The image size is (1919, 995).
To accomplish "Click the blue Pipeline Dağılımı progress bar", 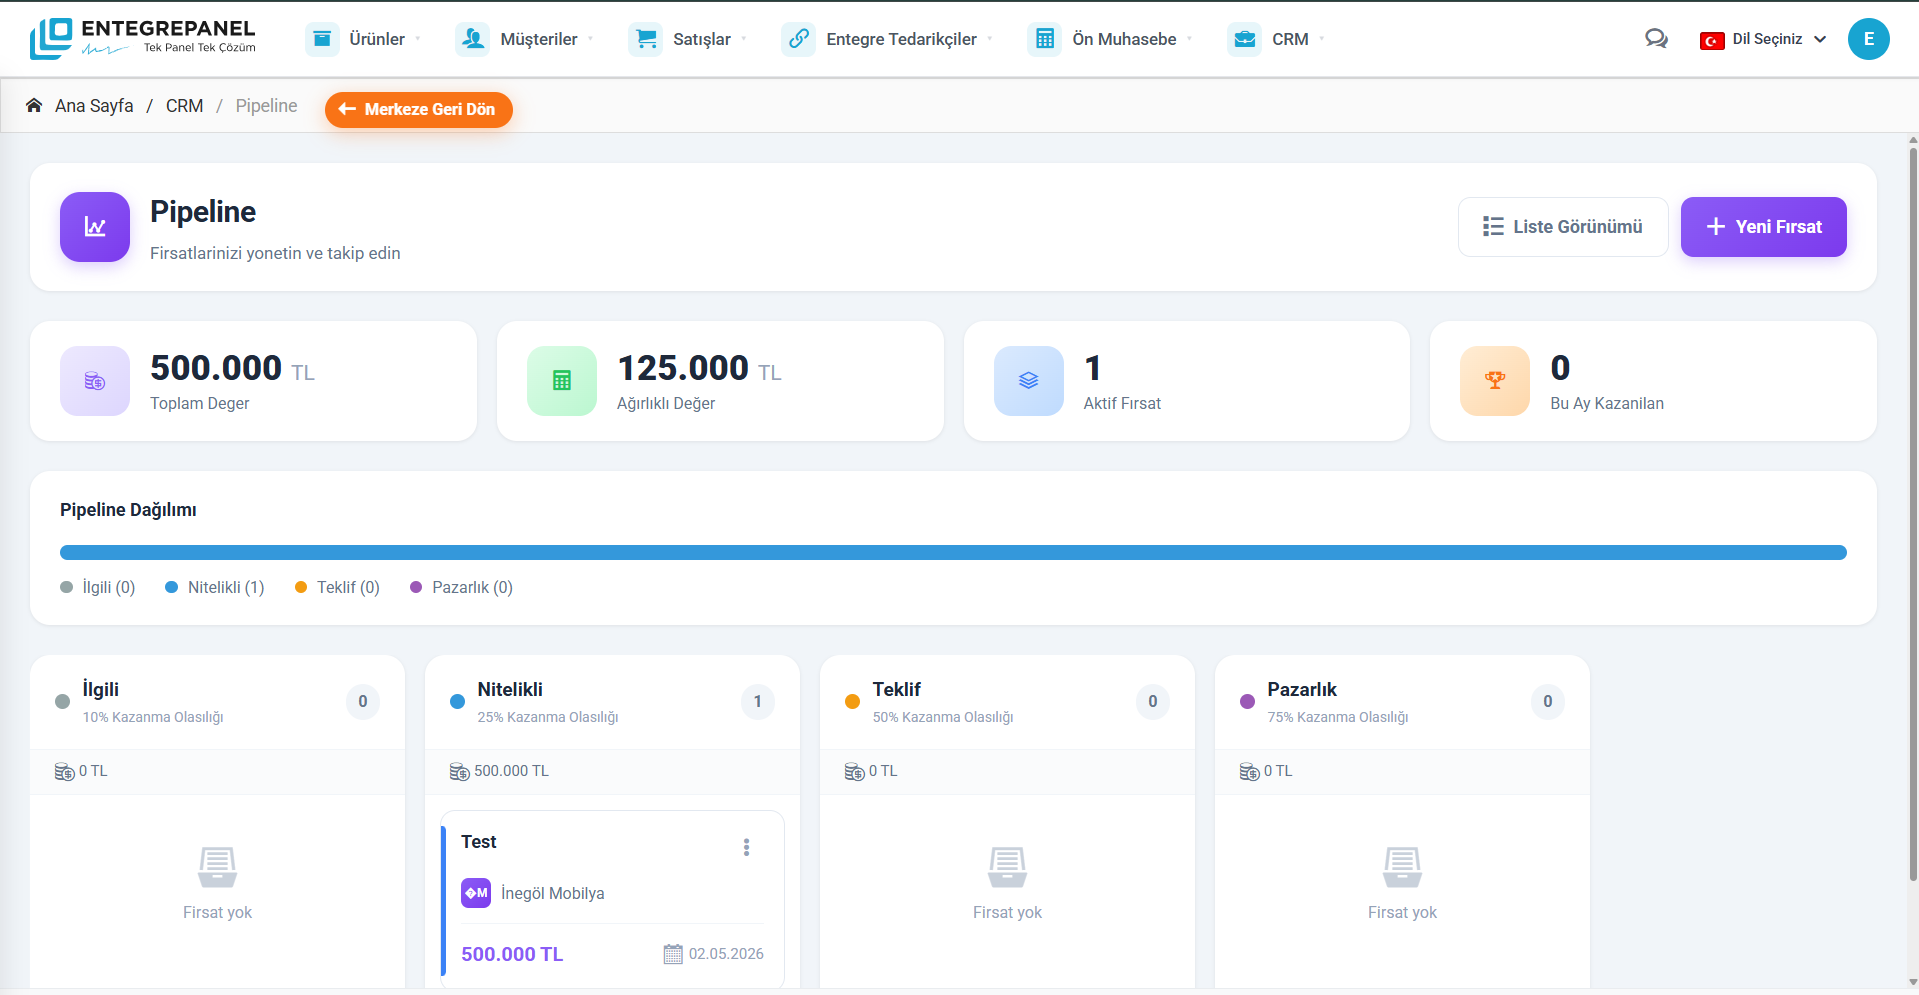I will [x=953, y=552].
